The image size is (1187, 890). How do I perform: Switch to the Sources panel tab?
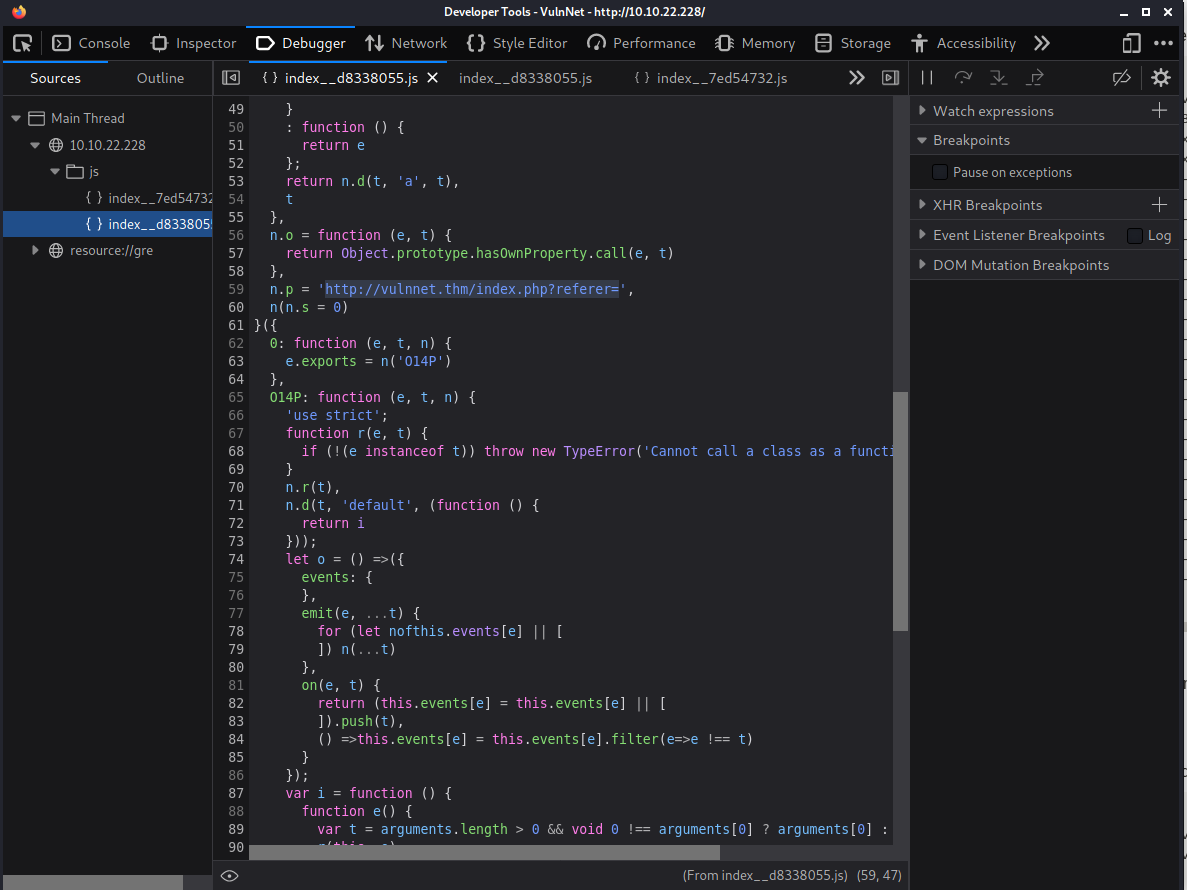(55, 78)
